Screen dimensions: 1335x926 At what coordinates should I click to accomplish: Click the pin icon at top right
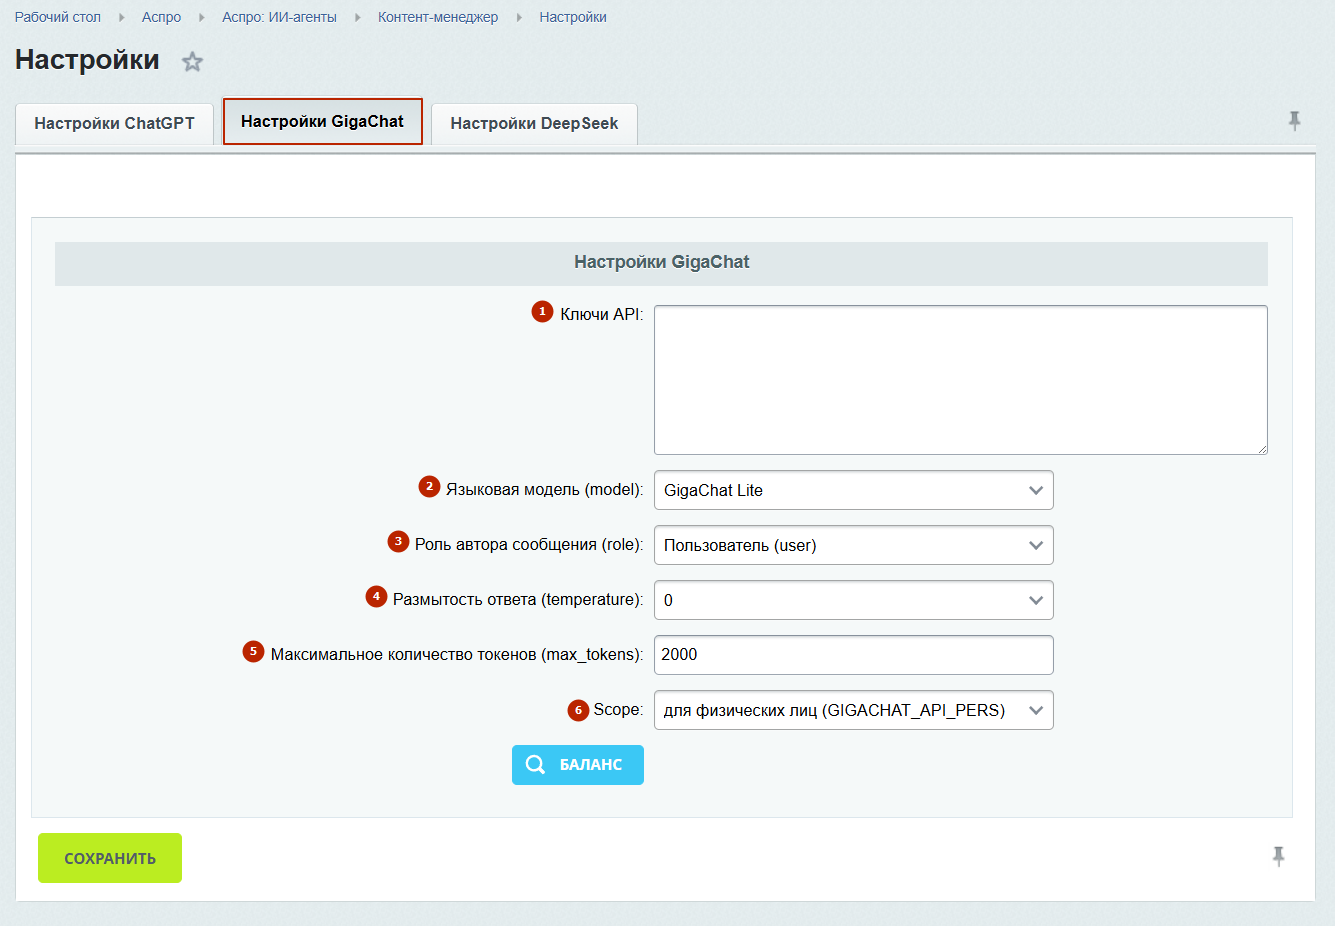point(1294,121)
